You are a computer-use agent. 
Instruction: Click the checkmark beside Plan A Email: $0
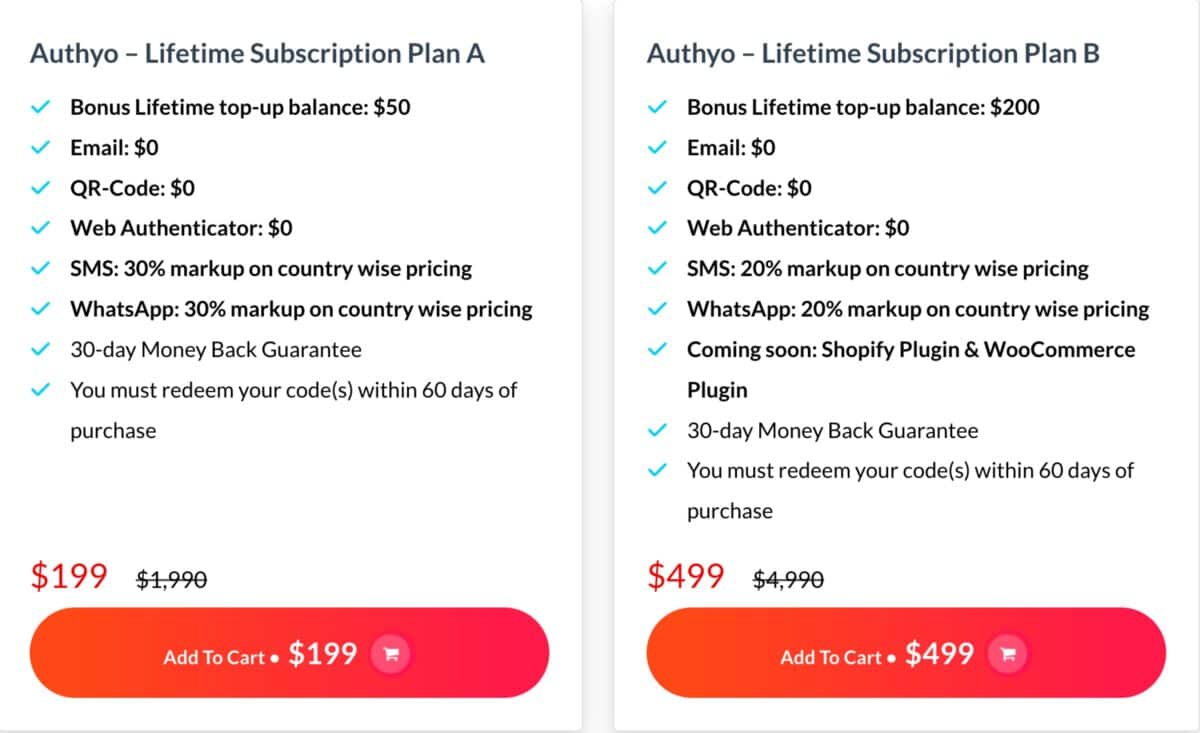point(41,148)
